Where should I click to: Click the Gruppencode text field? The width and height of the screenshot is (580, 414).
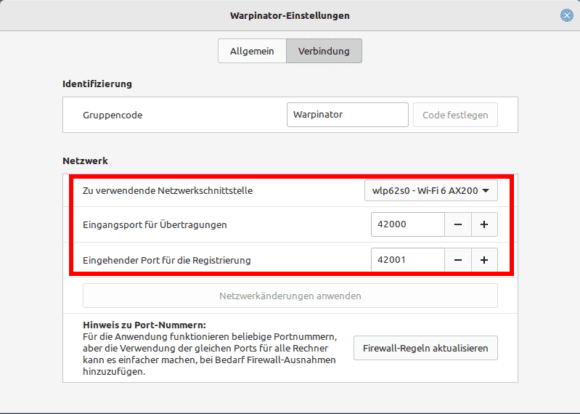click(347, 115)
